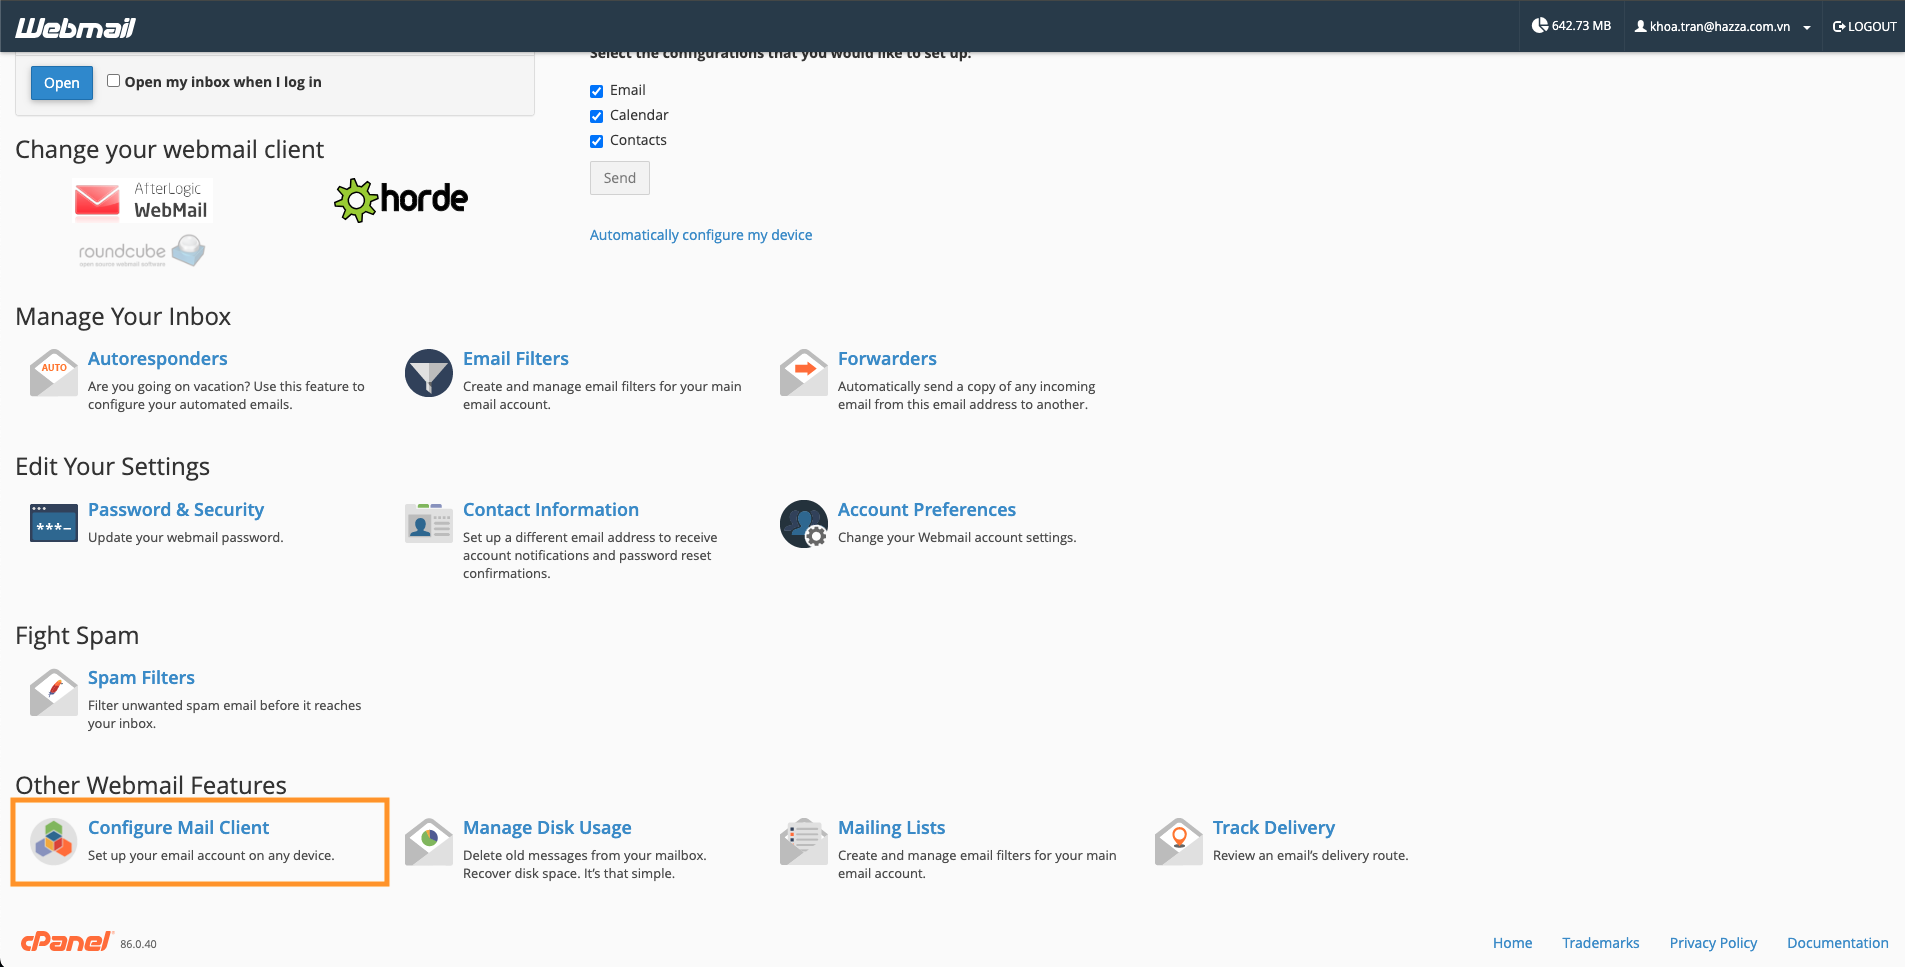Click the Forwarders arrow envelope icon
The image size is (1905, 967).
803,372
